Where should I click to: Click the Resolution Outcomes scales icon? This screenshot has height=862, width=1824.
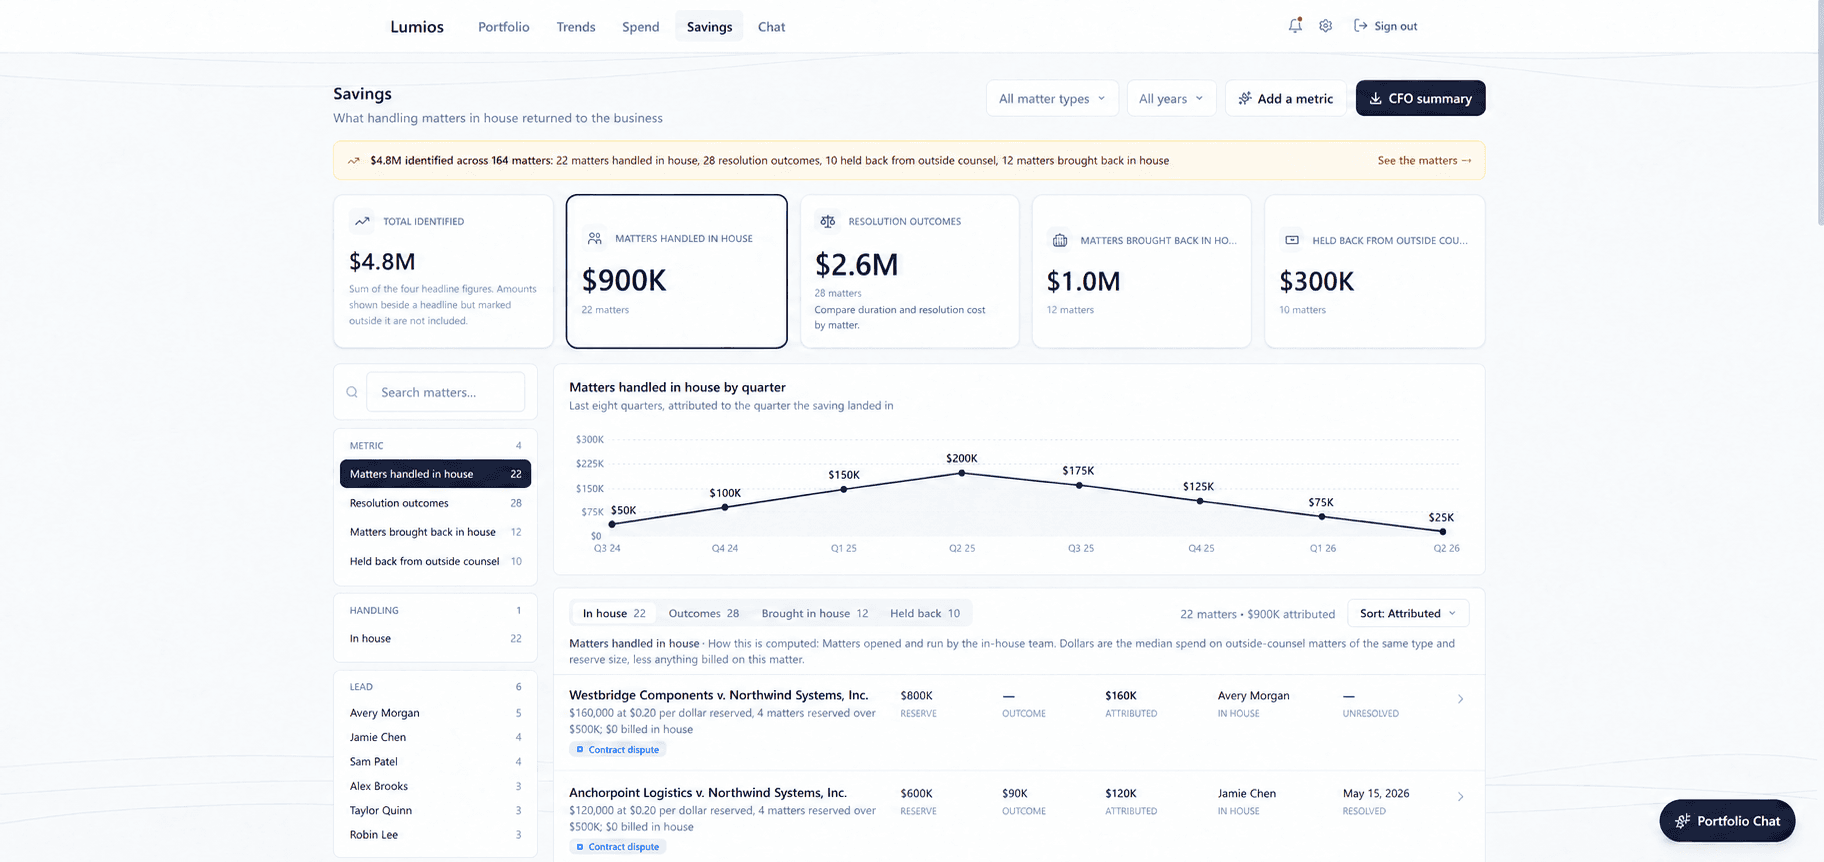(x=828, y=221)
